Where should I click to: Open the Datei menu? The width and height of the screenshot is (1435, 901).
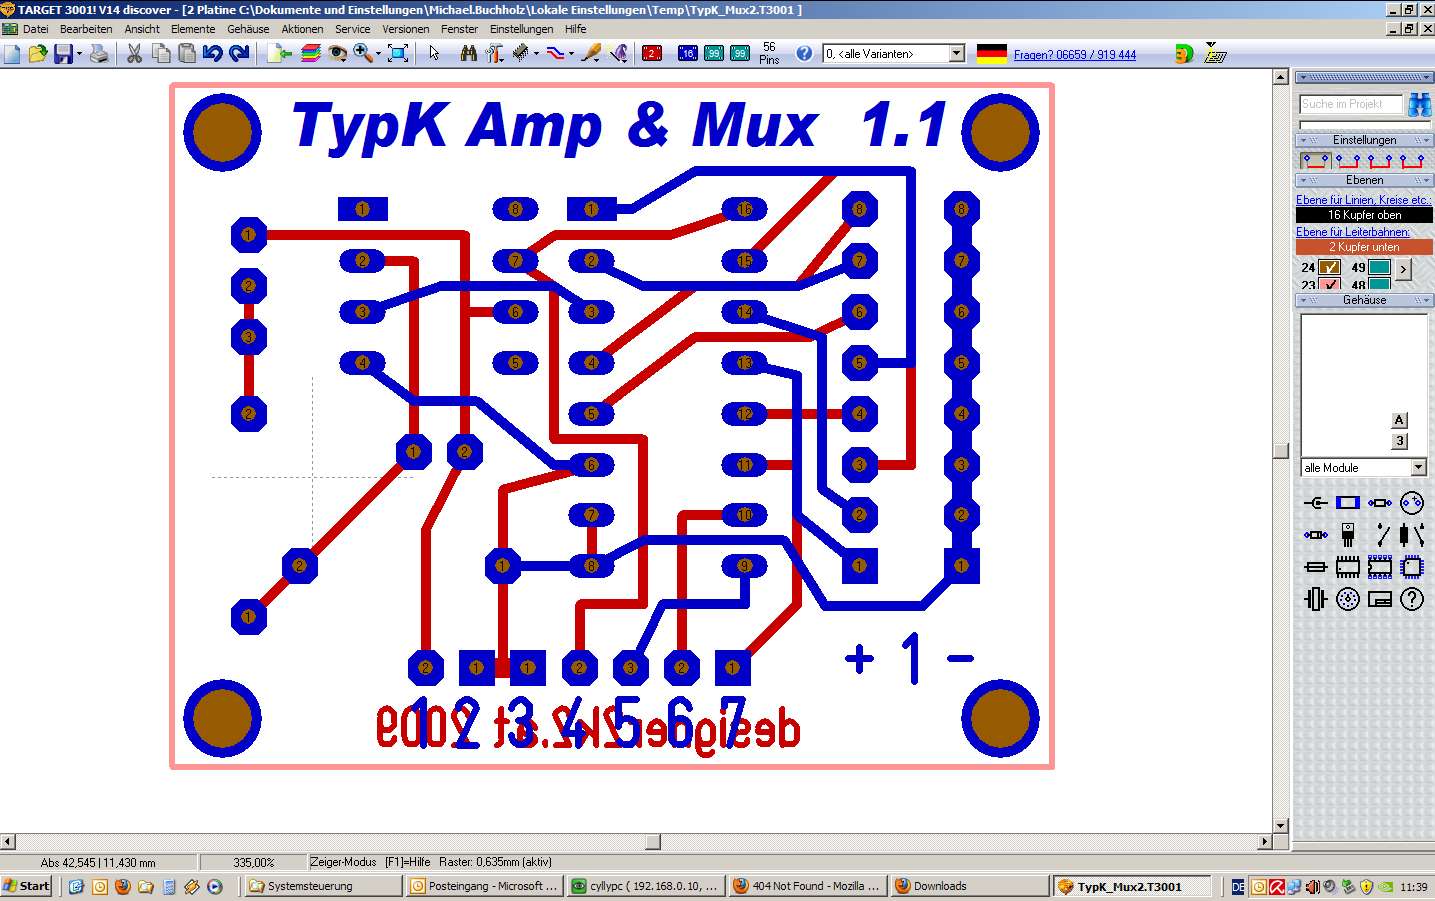[35, 29]
